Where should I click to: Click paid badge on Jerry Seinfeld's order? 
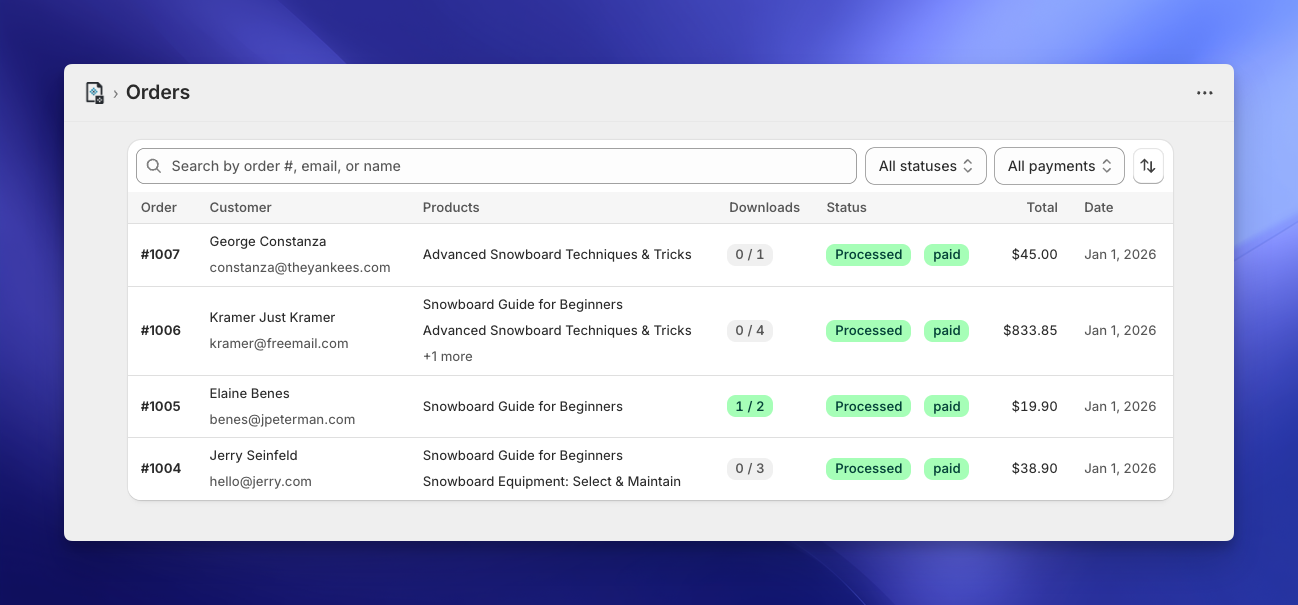[946, 469]
